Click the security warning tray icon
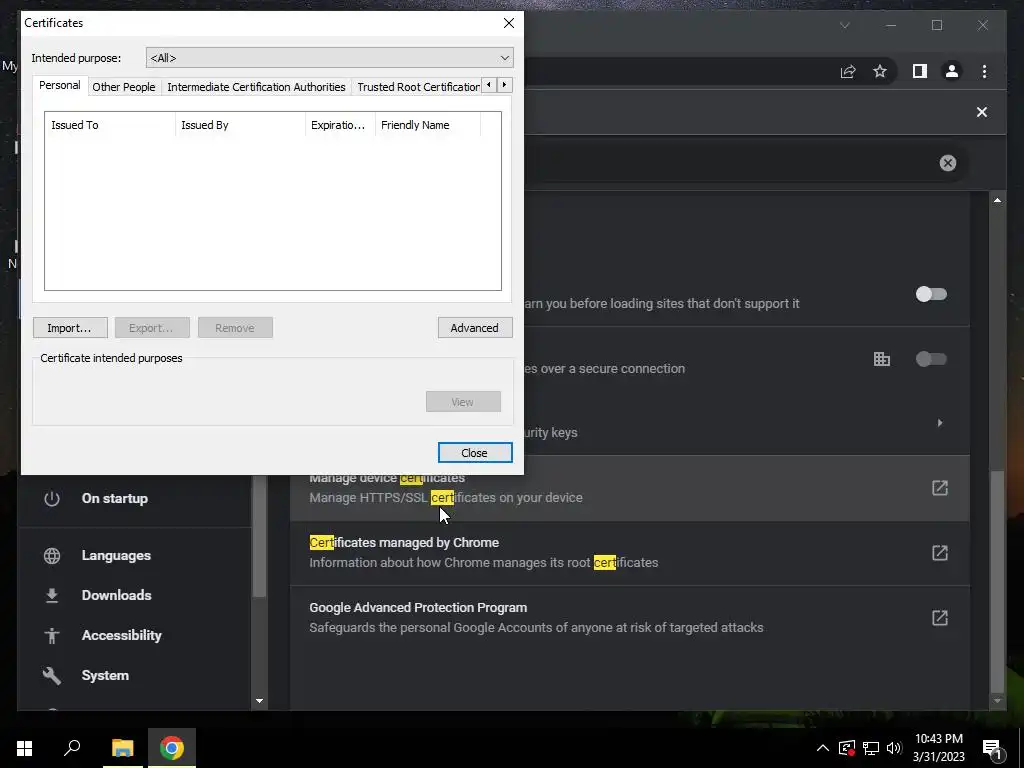The image size is (1024, 768). coord(847,748)
